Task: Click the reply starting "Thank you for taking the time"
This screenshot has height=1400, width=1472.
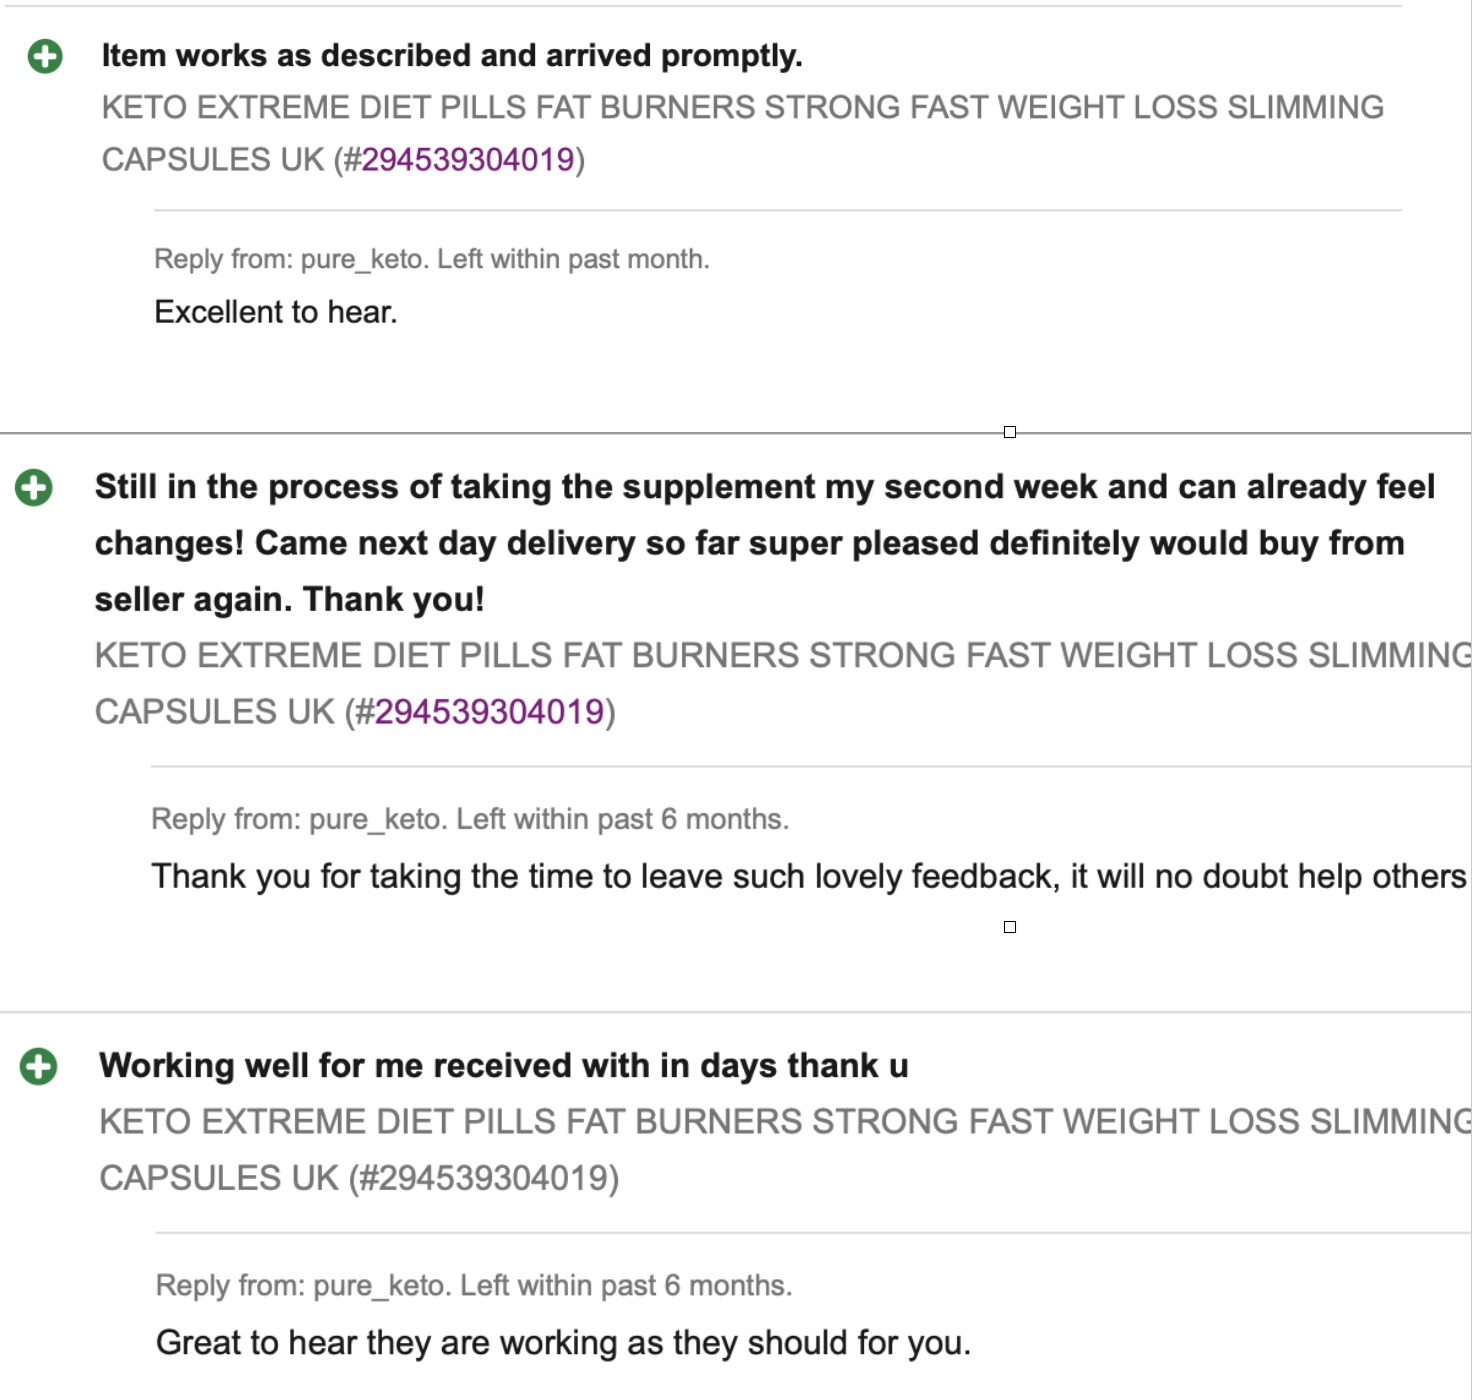Action: point(808,876)
